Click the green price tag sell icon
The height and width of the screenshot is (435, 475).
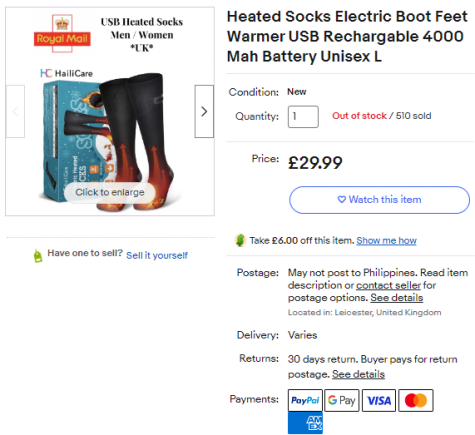point(38,256)
